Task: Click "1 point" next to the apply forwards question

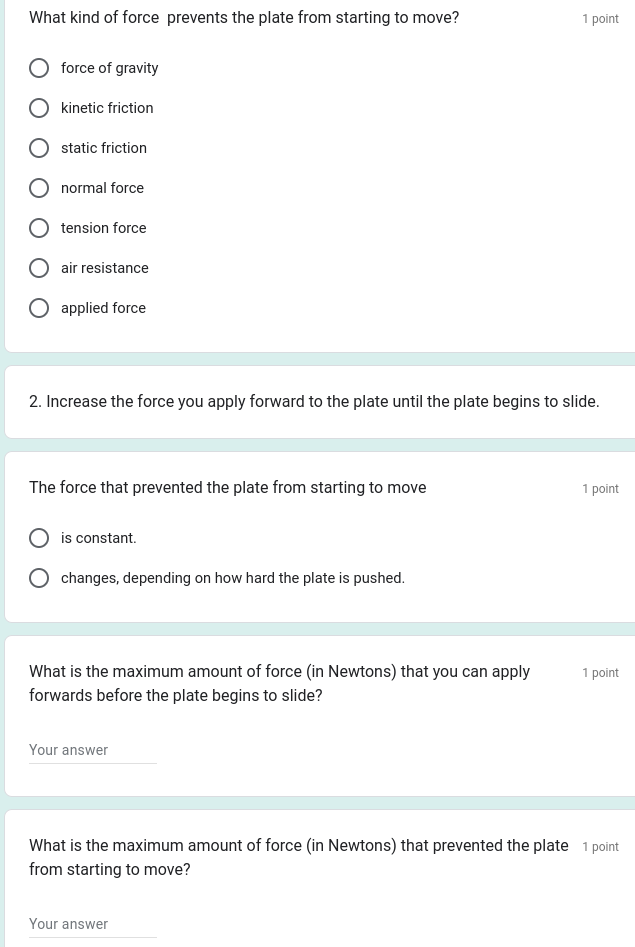Action: 600,673
